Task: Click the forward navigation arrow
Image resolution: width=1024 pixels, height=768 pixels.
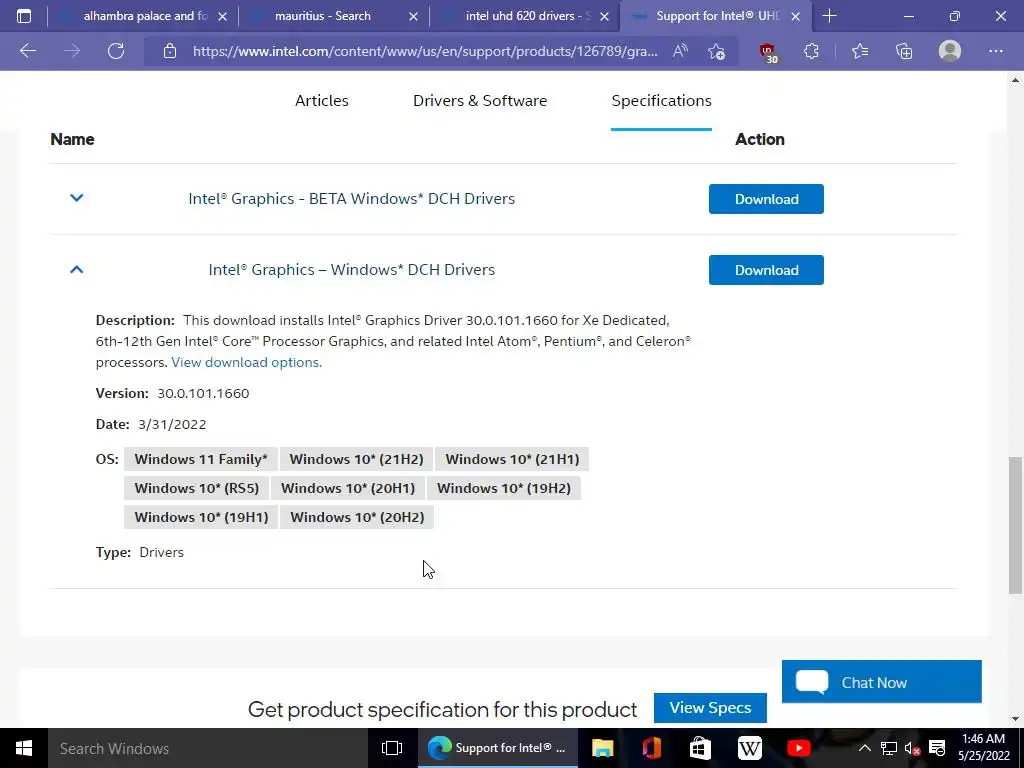Action: click(x=72, y=51)
